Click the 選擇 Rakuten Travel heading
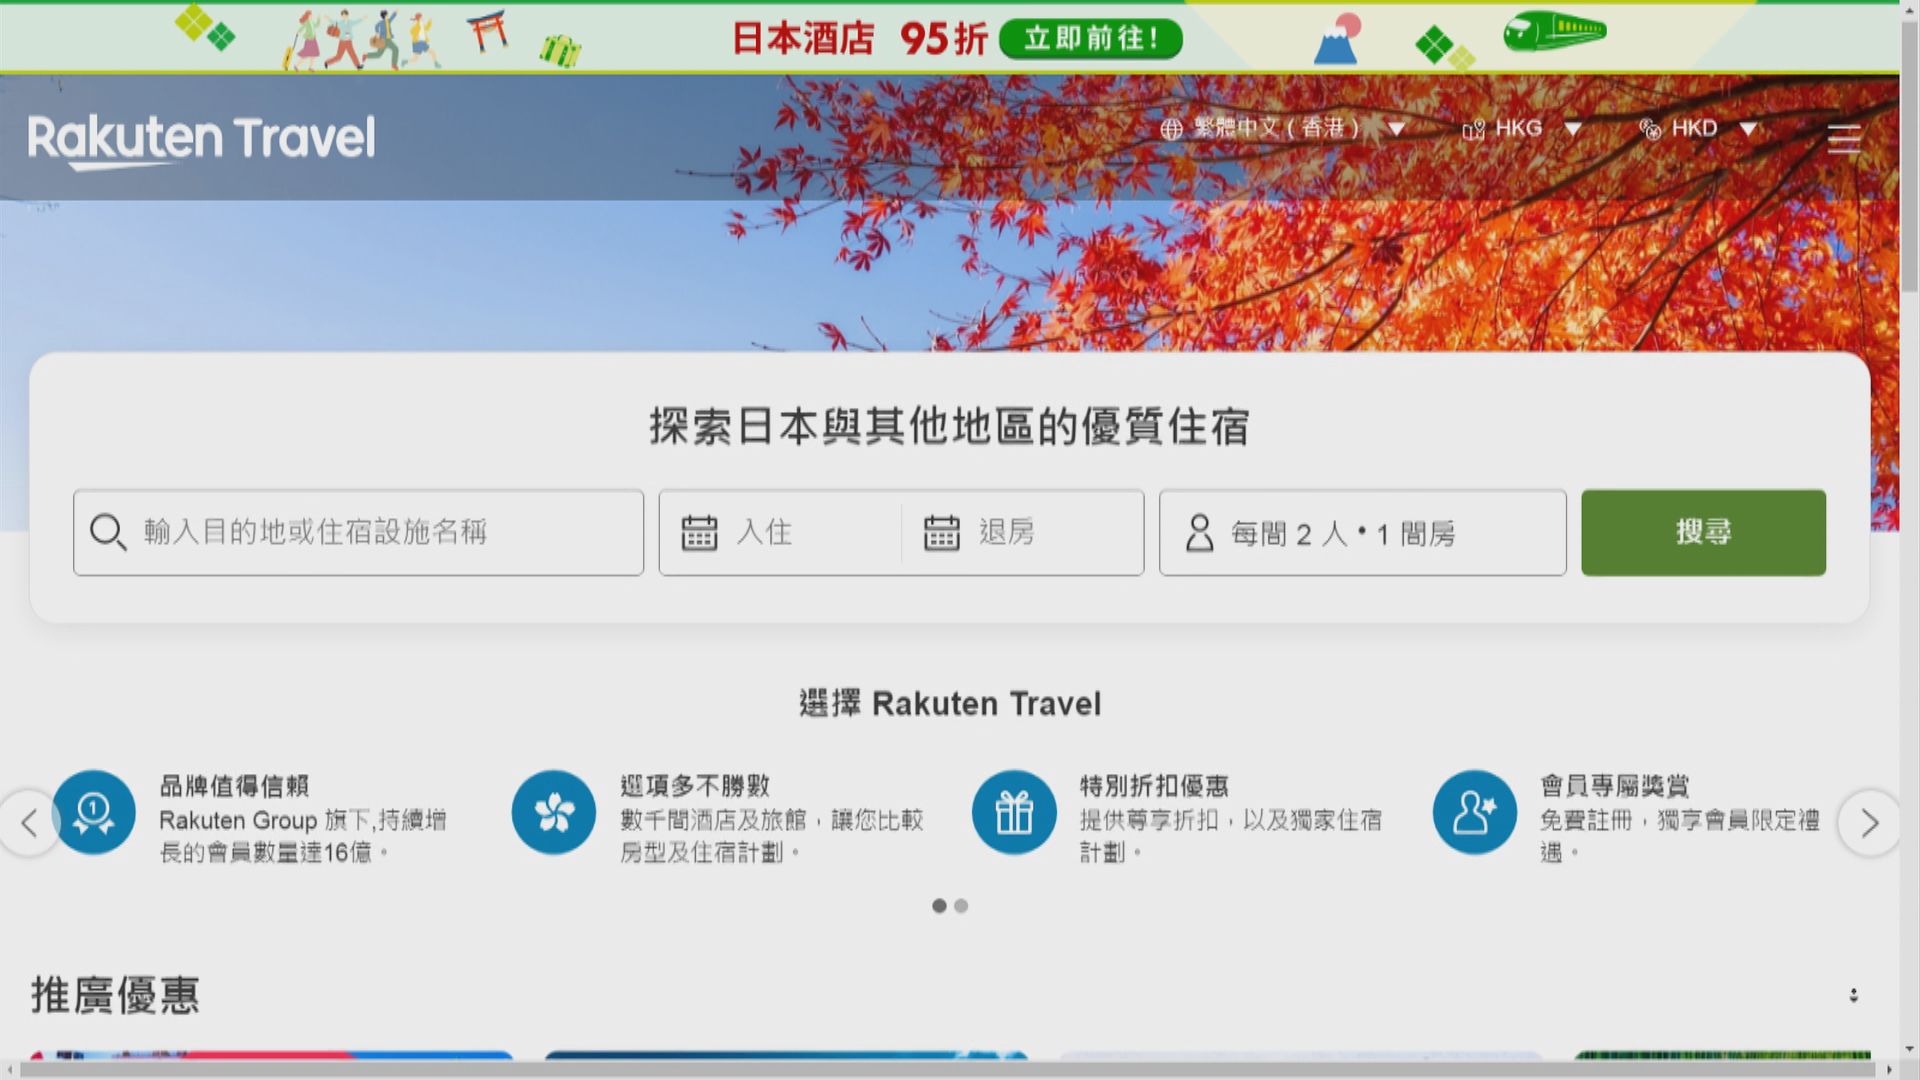Screen dimensions: 1920x1080 950,704
